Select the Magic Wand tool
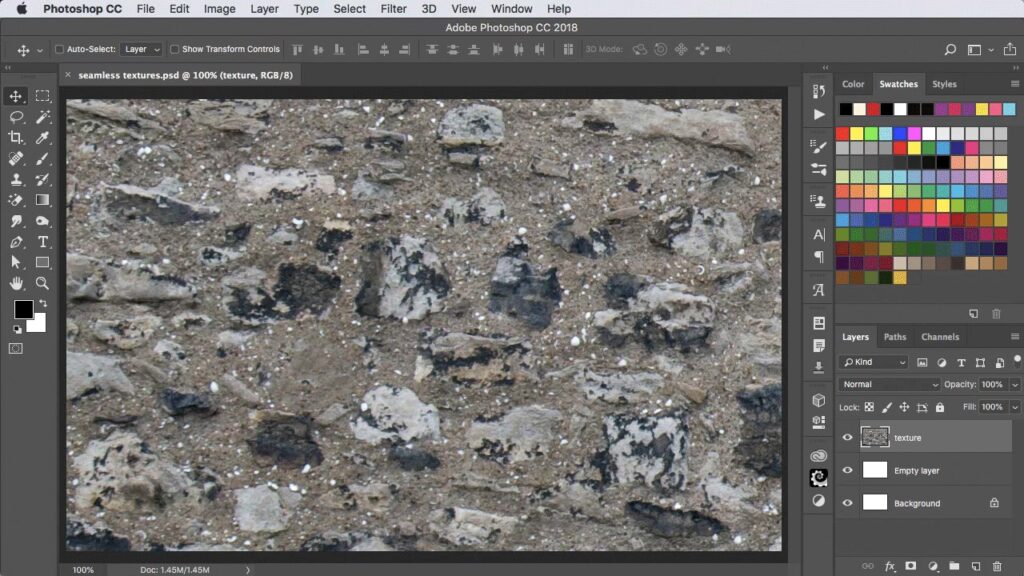Viewport: 1024px width, 576px height. click(x=43, y=117)
